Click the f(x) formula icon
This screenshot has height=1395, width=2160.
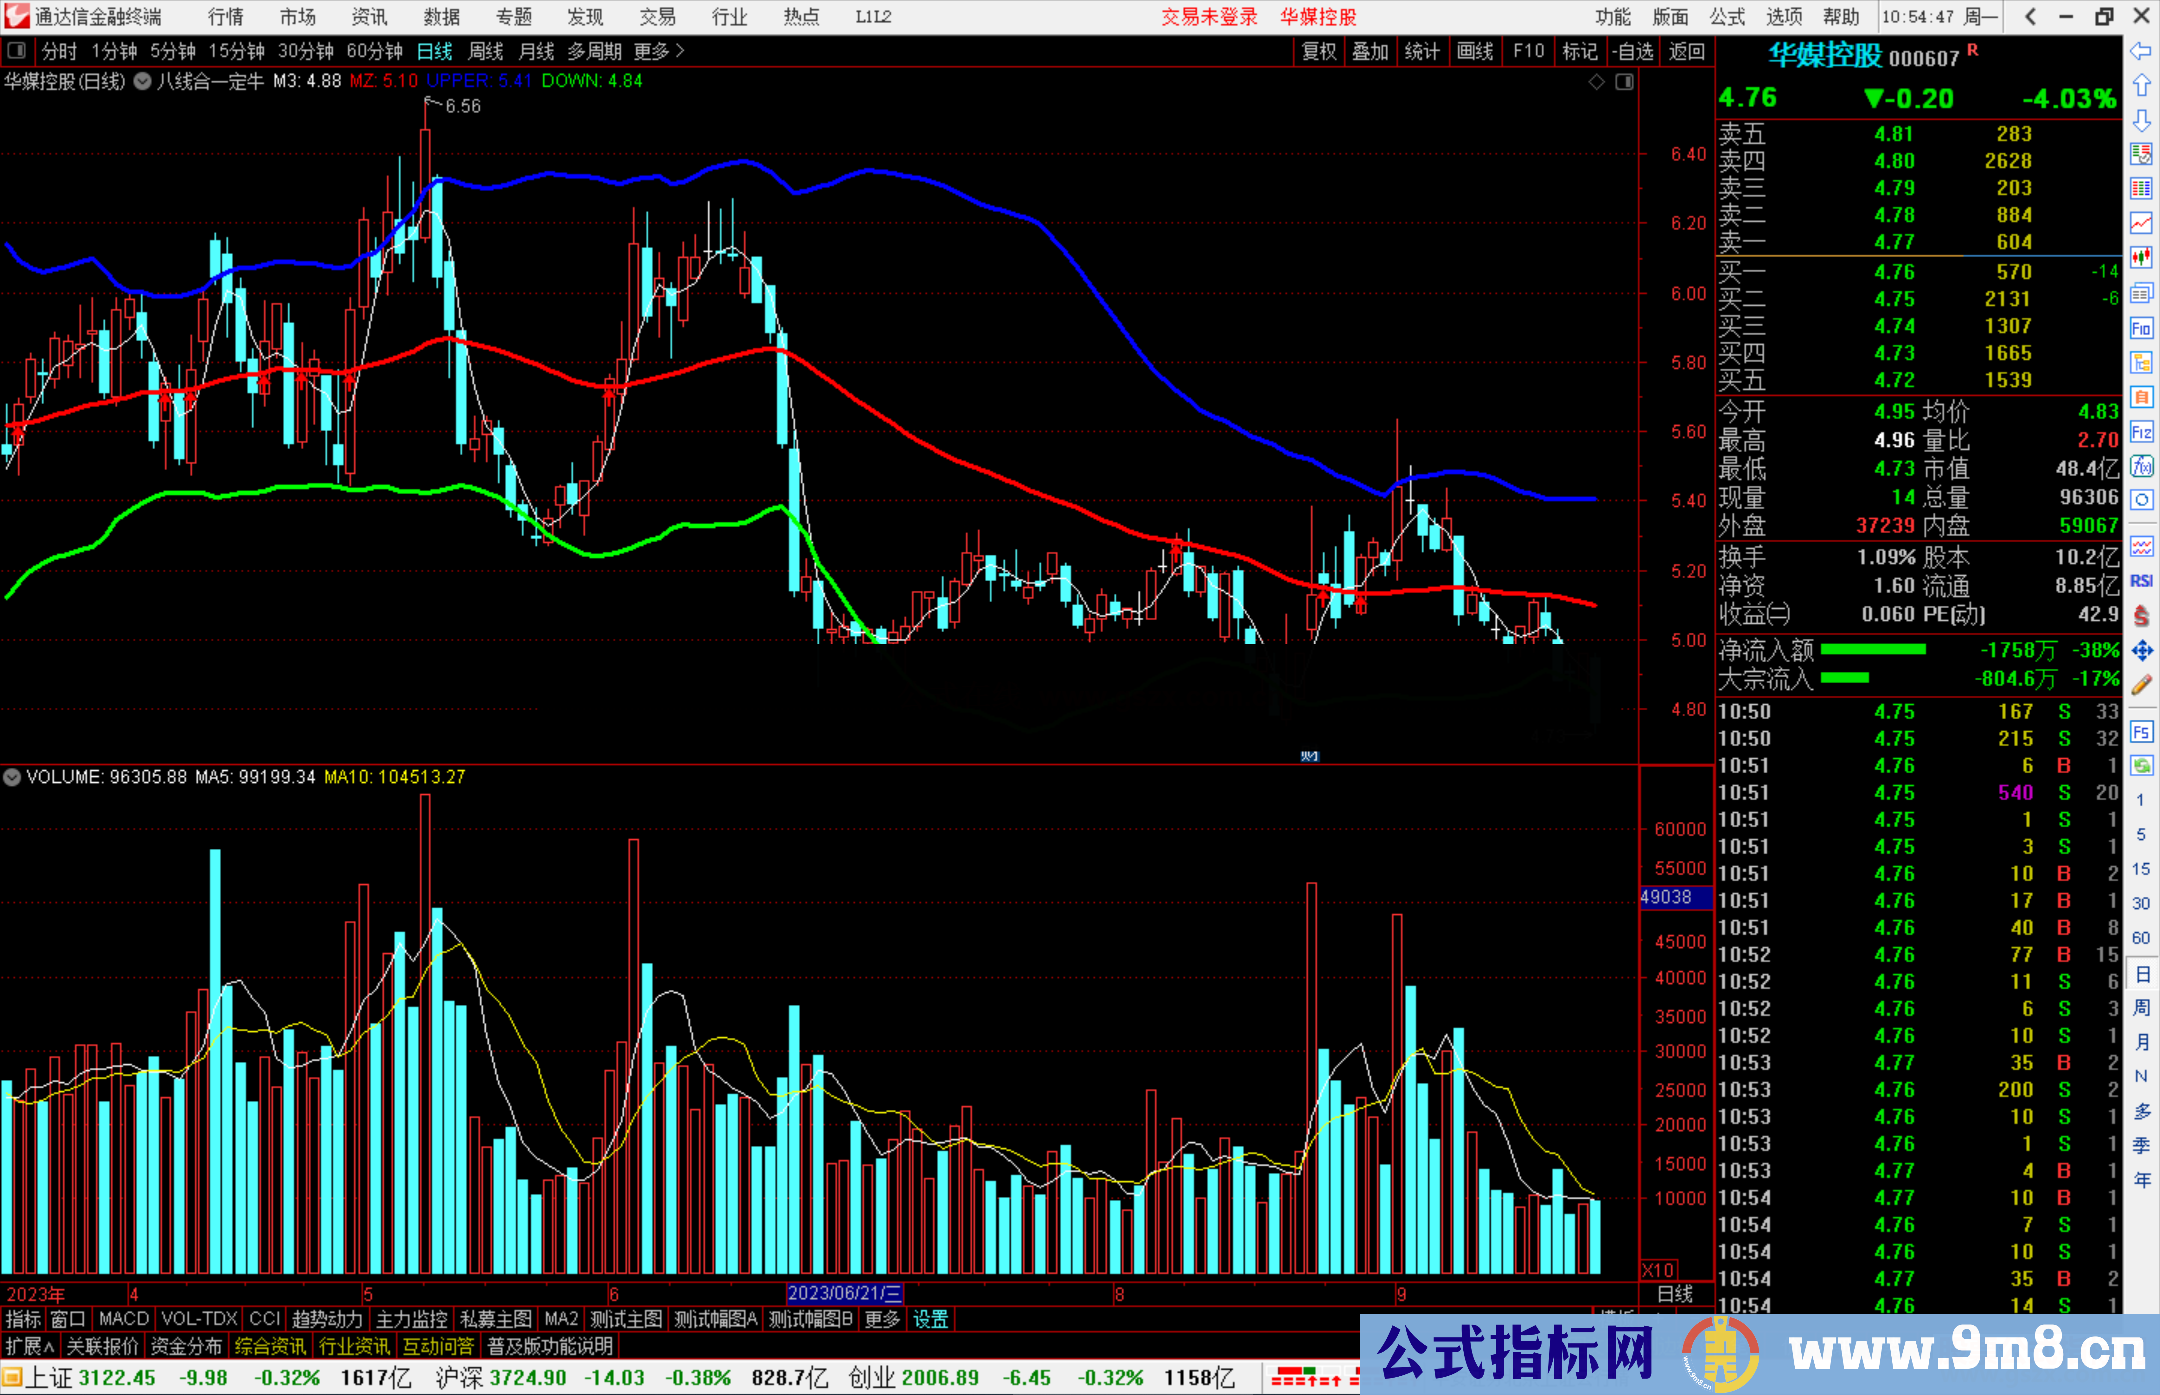click(x=2141, y=466)
